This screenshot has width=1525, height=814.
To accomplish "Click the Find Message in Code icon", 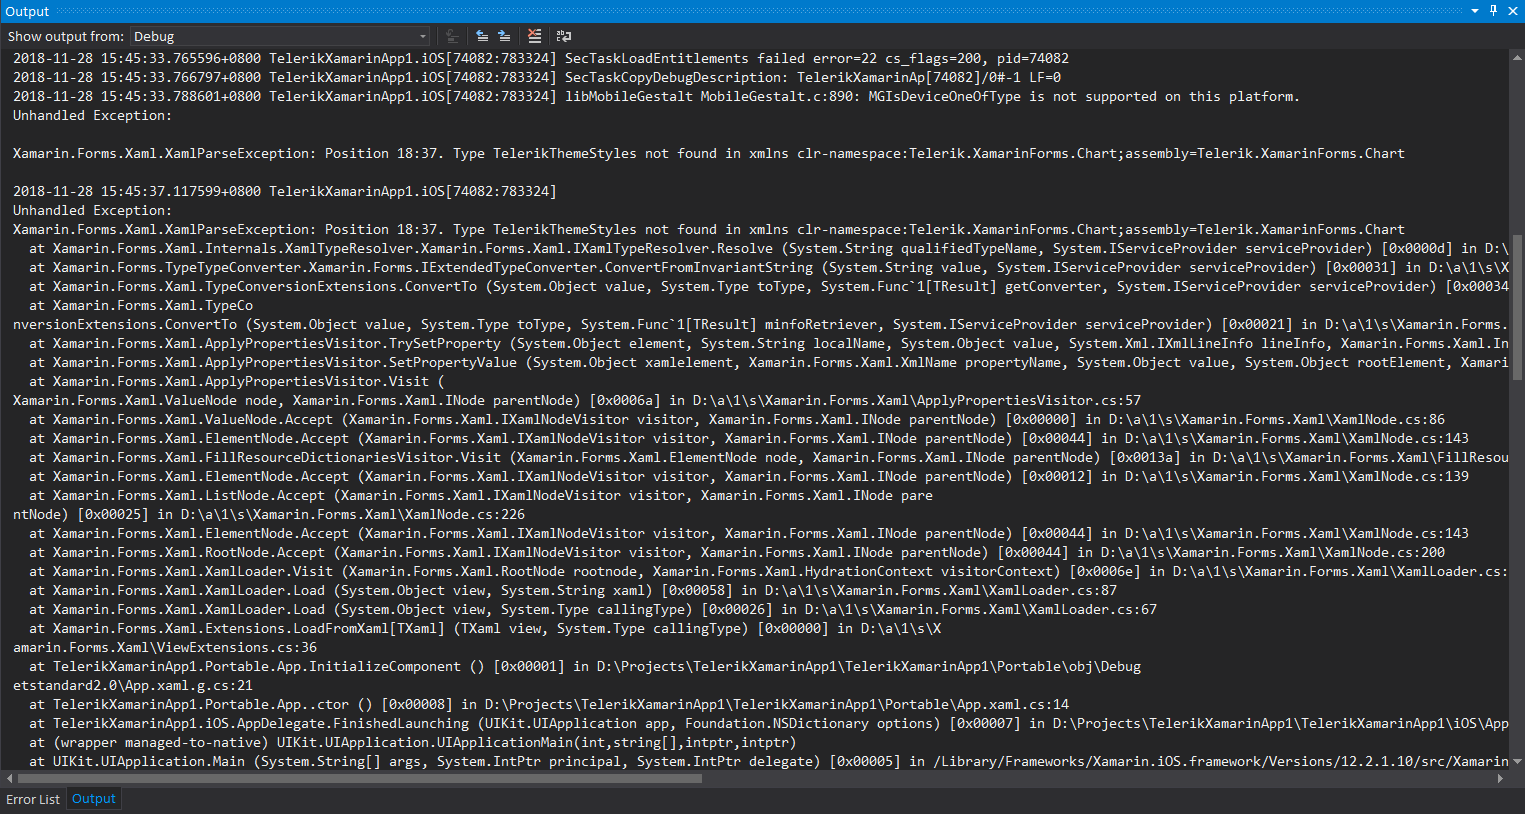I will (453, 36).
